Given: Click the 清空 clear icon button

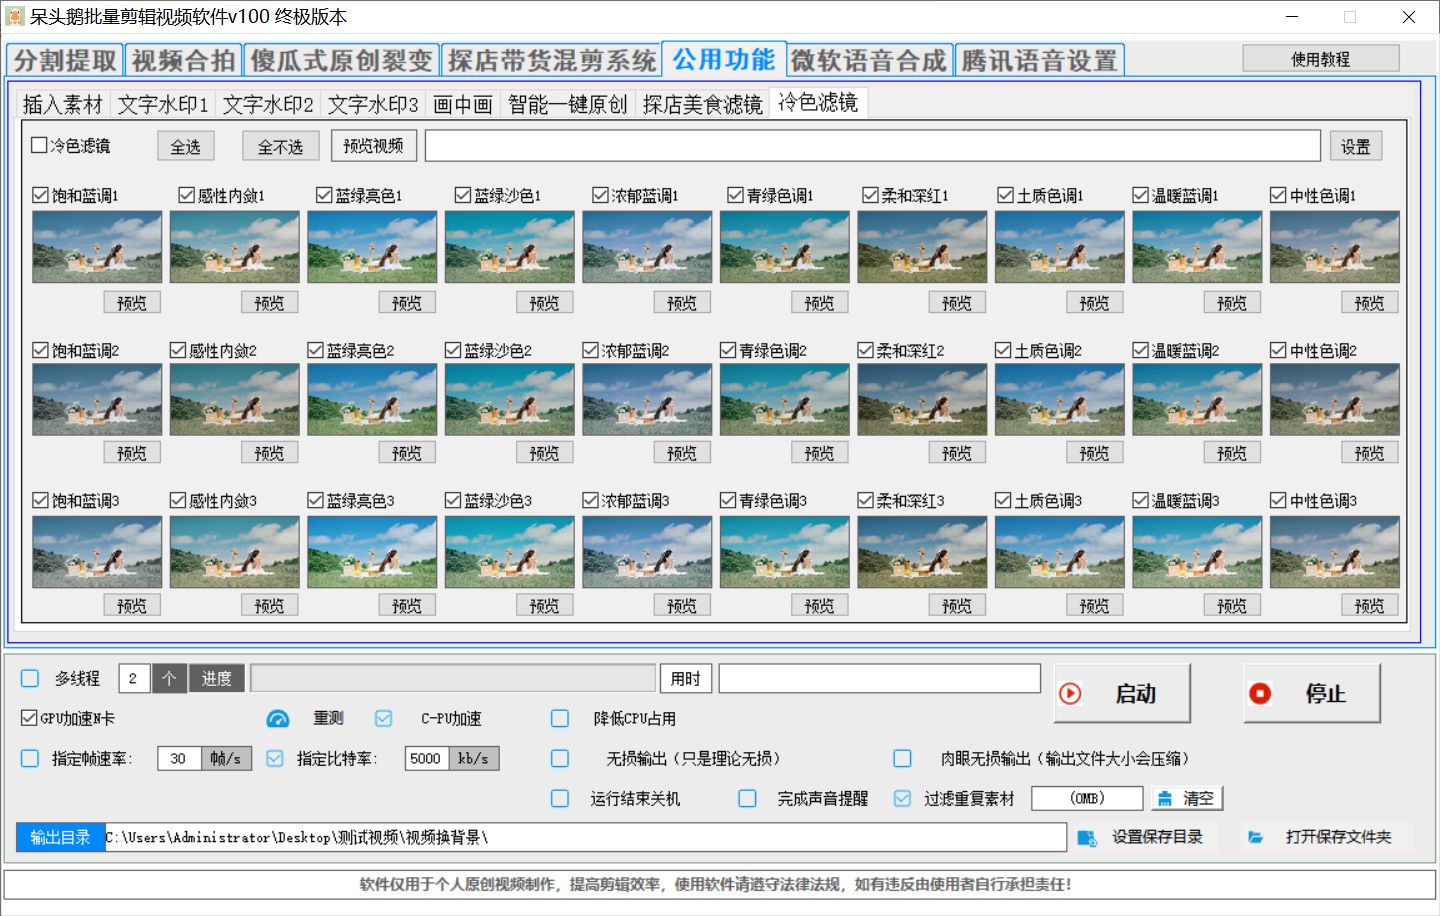Looking at the screenshot, I should pos(1187,798).
